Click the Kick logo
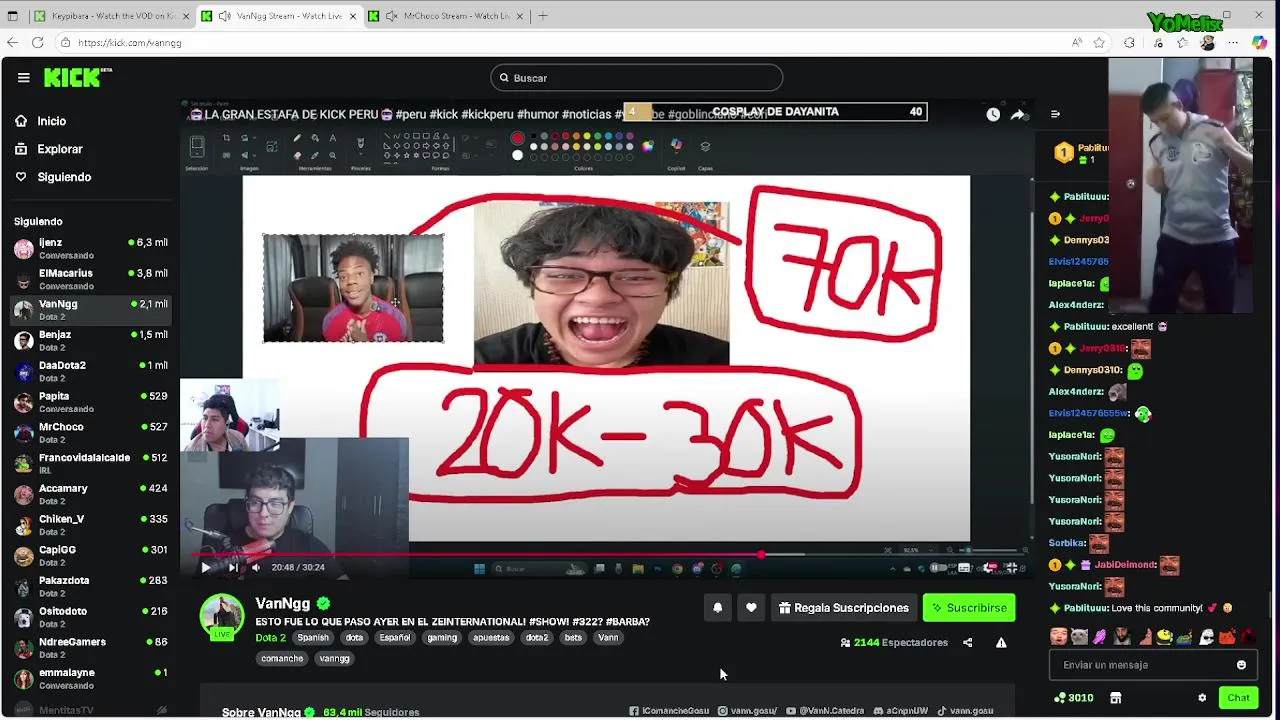Screen dimensions: 1280x720 (78, 77)
